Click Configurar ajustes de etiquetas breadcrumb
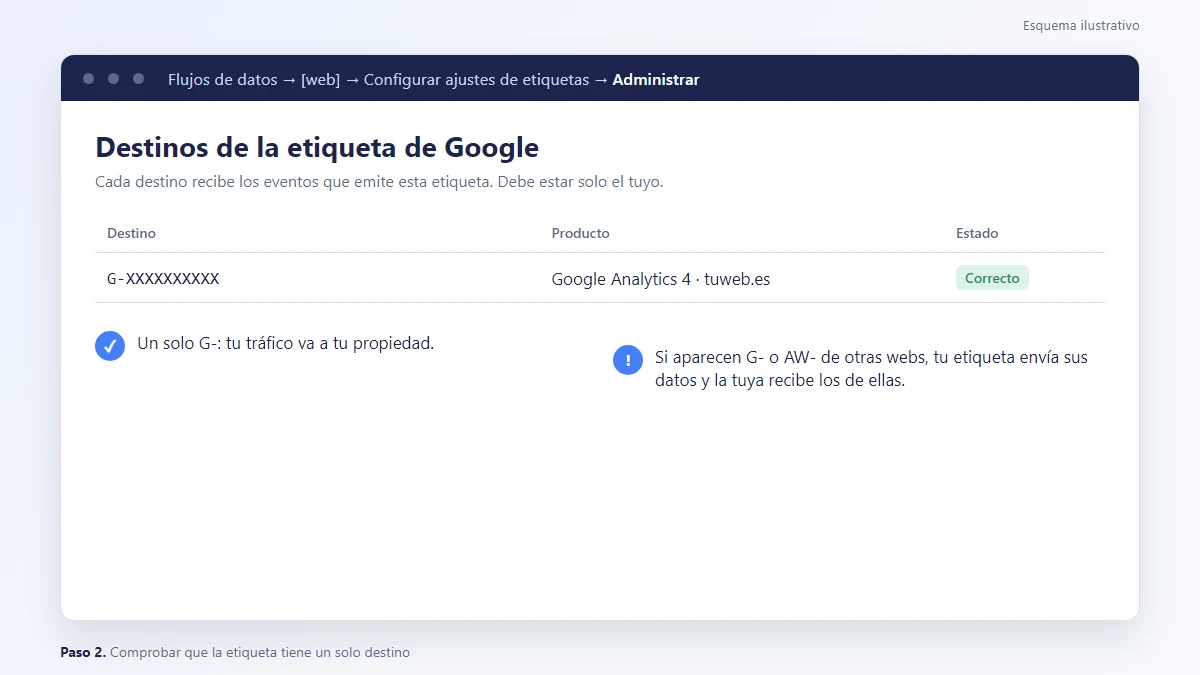The height and width of the screenshot is (675, 1200). point(476,79)
